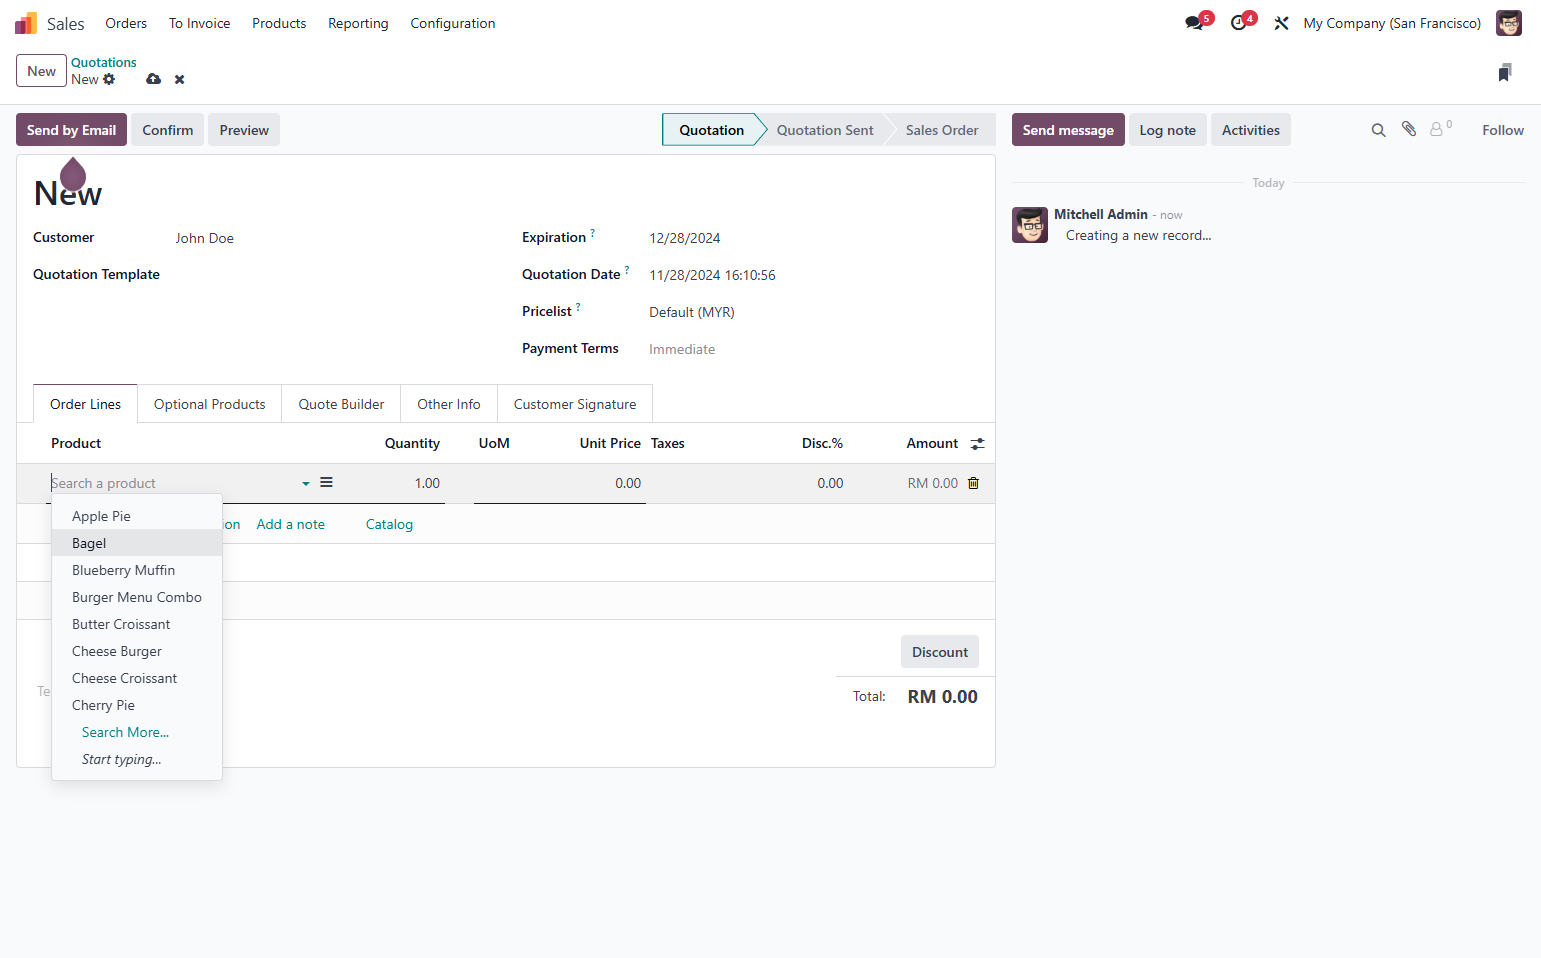
Task: Open the activities clock icon
Action: (1240, 22)
